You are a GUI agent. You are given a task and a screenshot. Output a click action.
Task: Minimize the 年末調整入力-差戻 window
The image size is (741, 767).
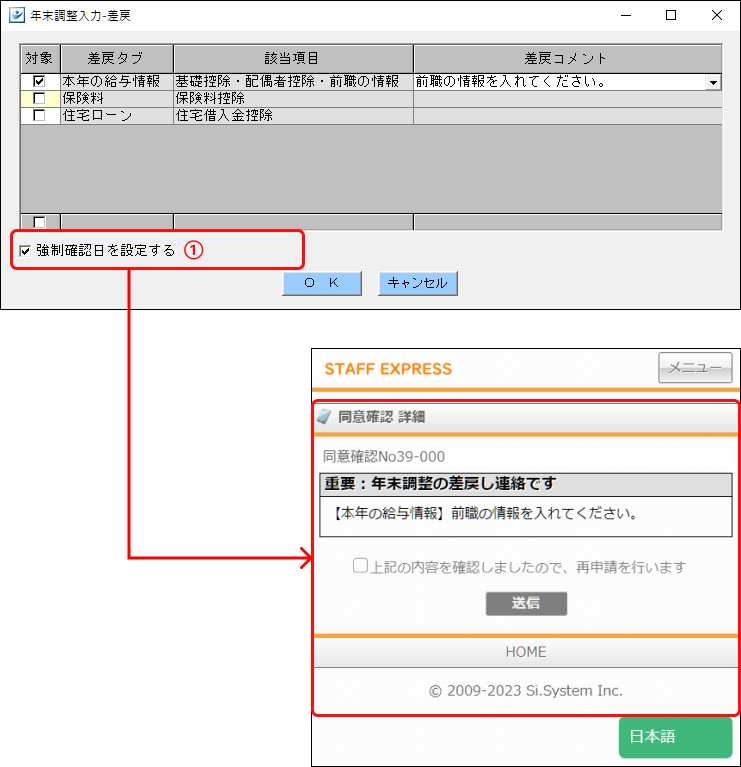point(626,15)
